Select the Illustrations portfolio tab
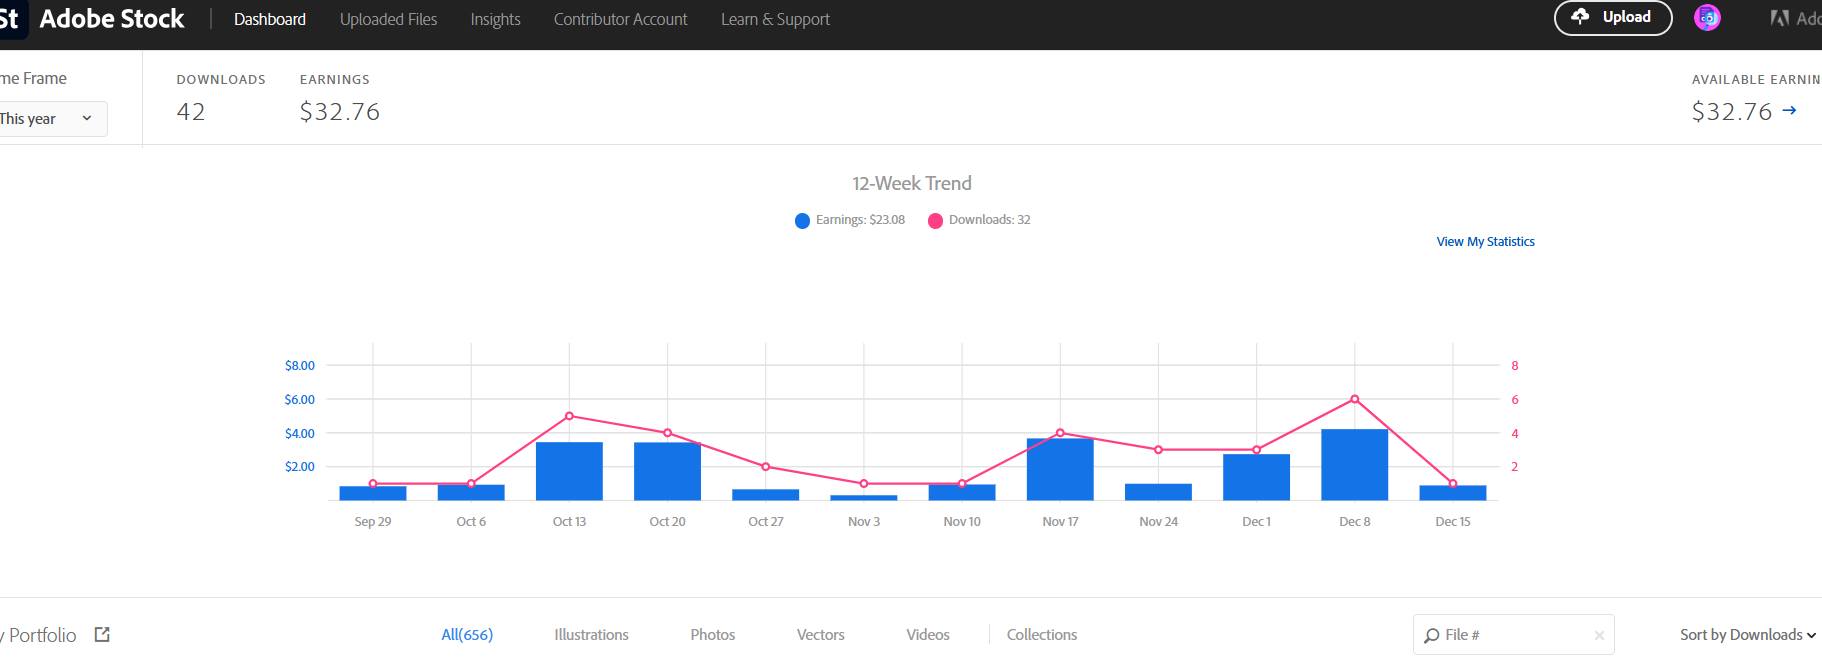 click(591, 635)
